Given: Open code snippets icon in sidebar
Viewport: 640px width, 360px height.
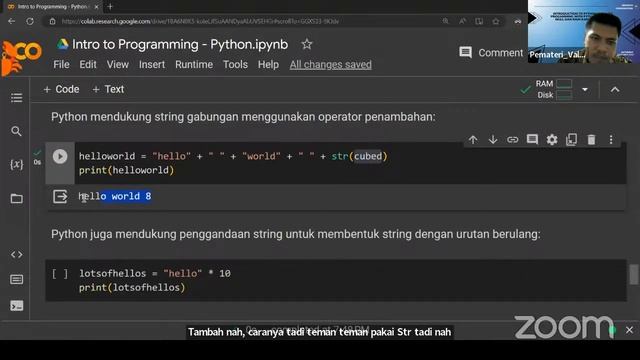Looking at the screenshot, I should click(x=16, y=255).
